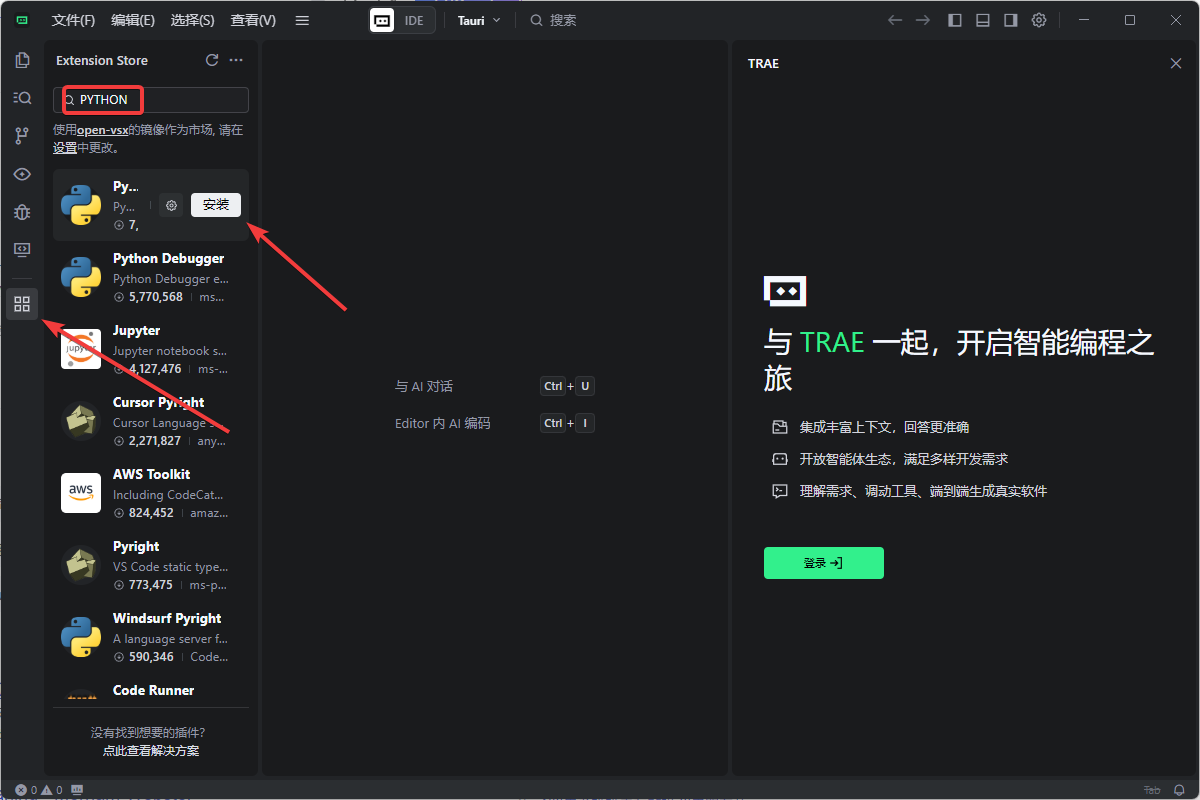Switch to IDE mode

414,20
